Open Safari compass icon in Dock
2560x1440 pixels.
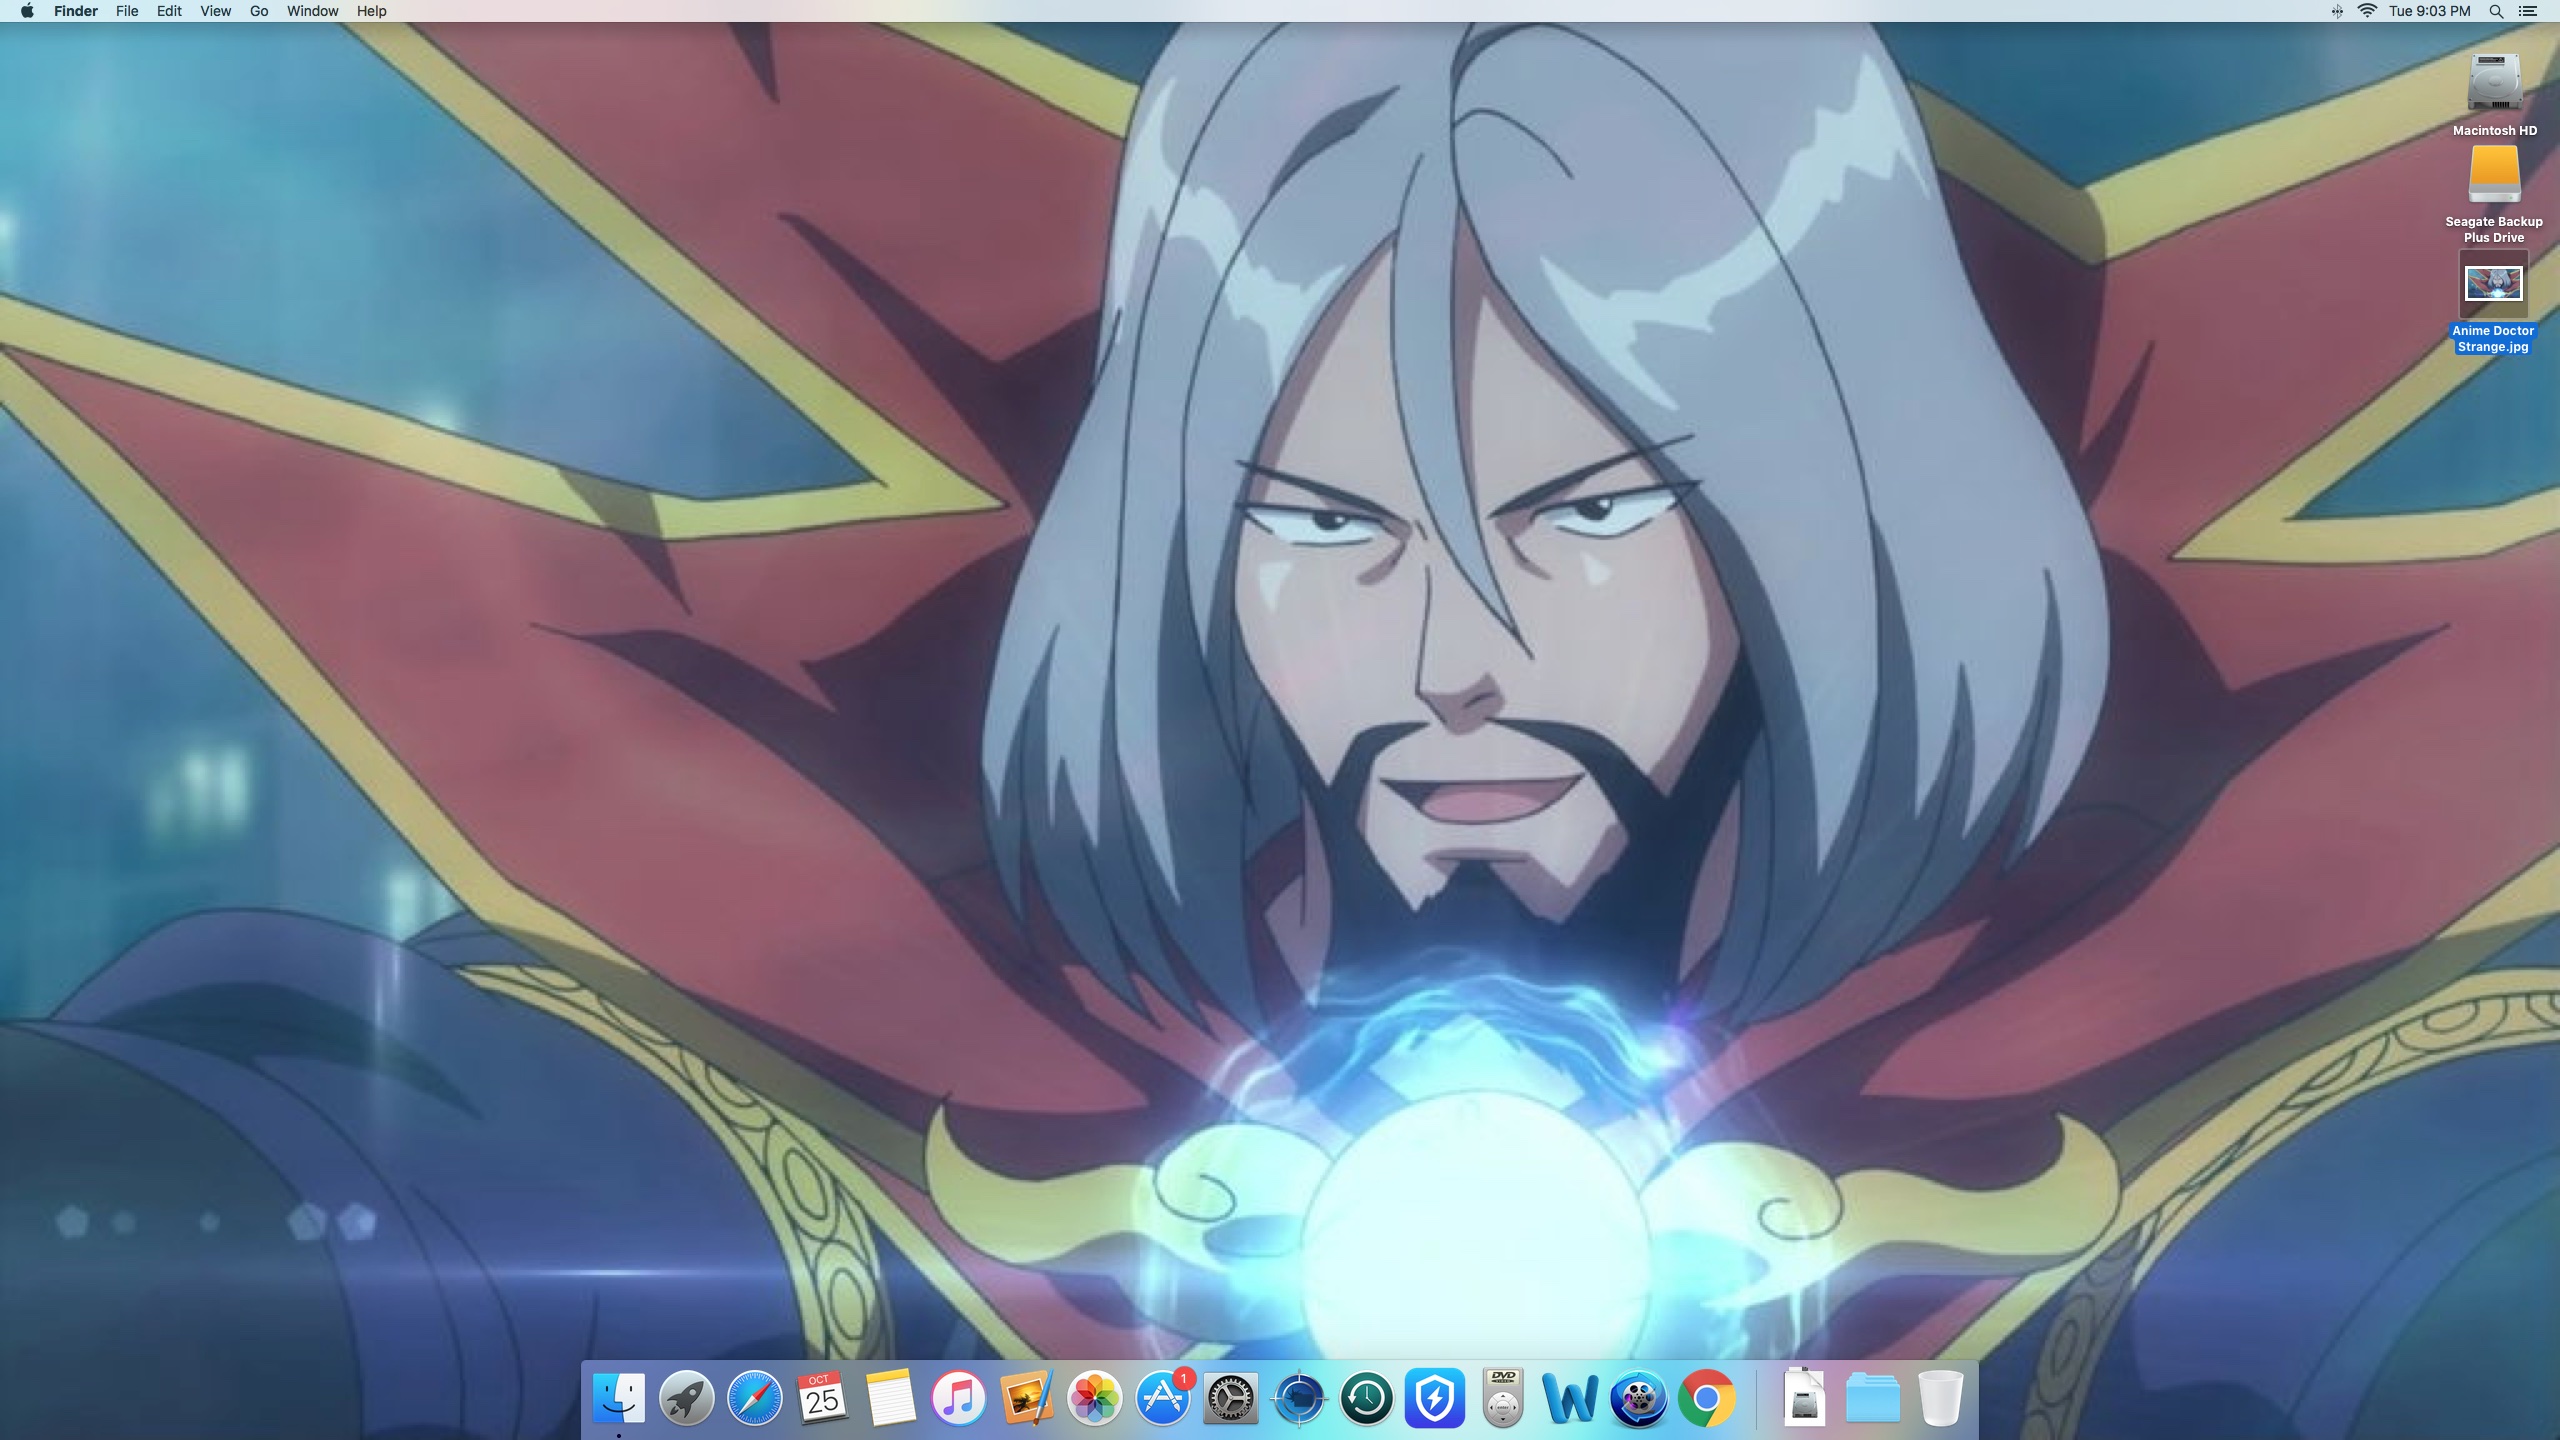pos(755,1398)
